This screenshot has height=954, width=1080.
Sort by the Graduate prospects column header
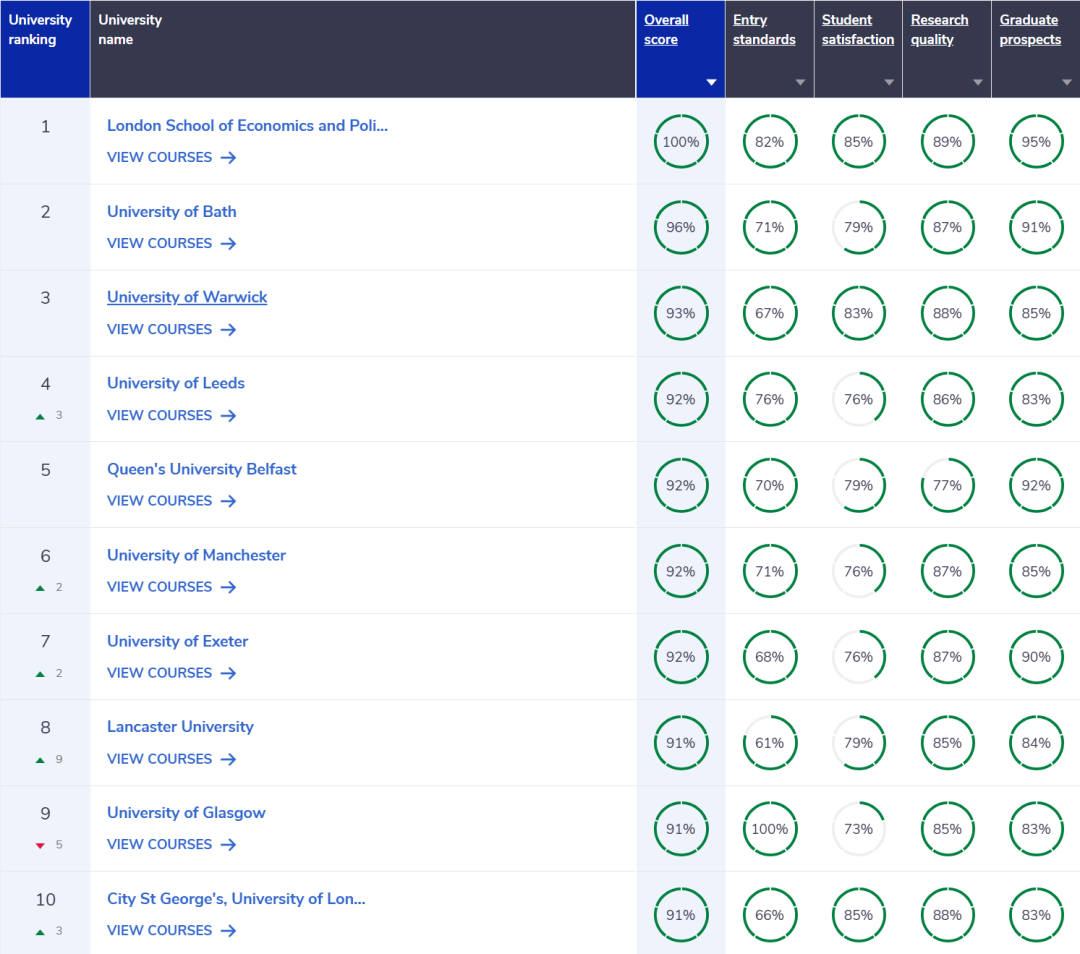click(x=1030, y=30)
